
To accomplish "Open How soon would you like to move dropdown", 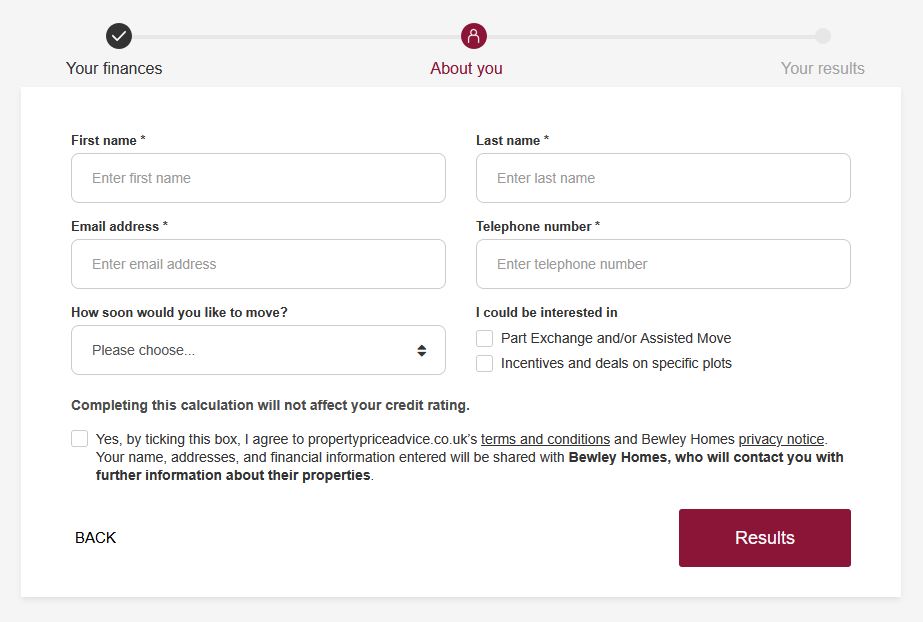I will (x=258, y=350).
